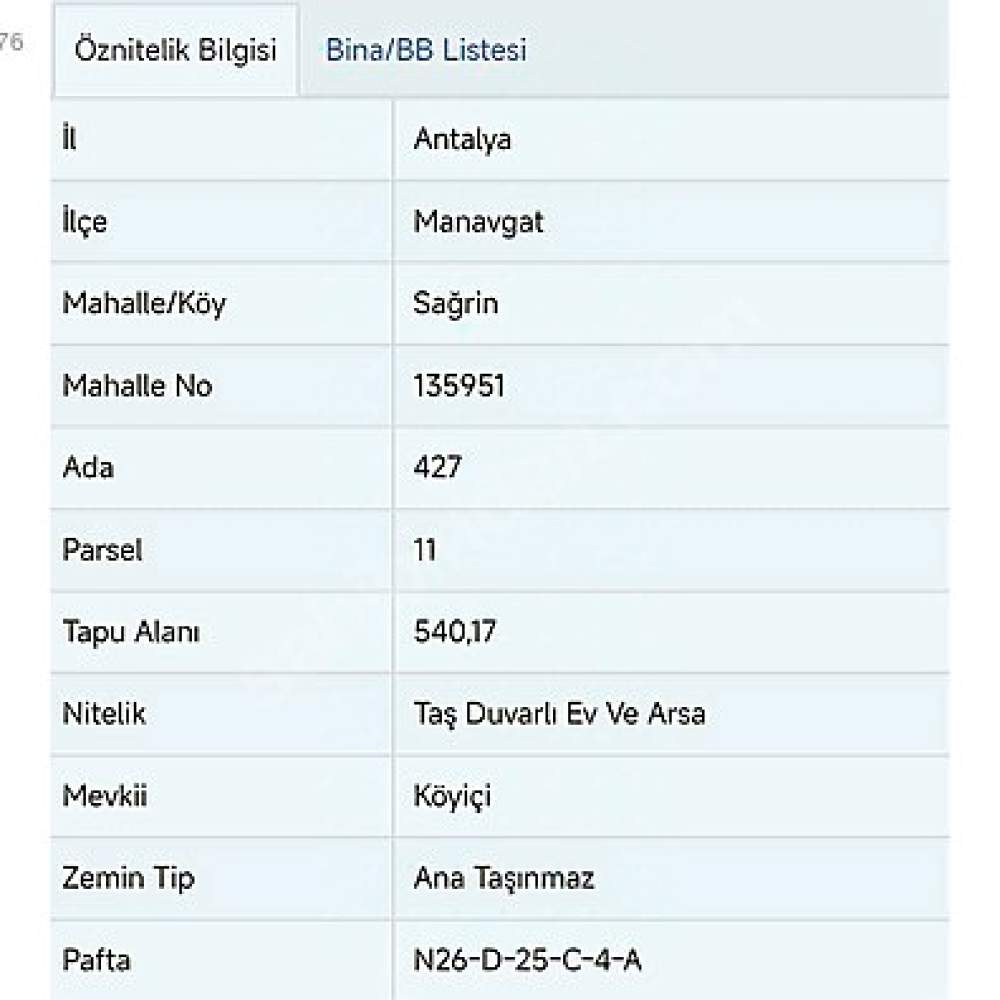The image size is (1000, 1000).
Task: Open the Bina/BB Listesi tab
Action: [x=426, y=50]
